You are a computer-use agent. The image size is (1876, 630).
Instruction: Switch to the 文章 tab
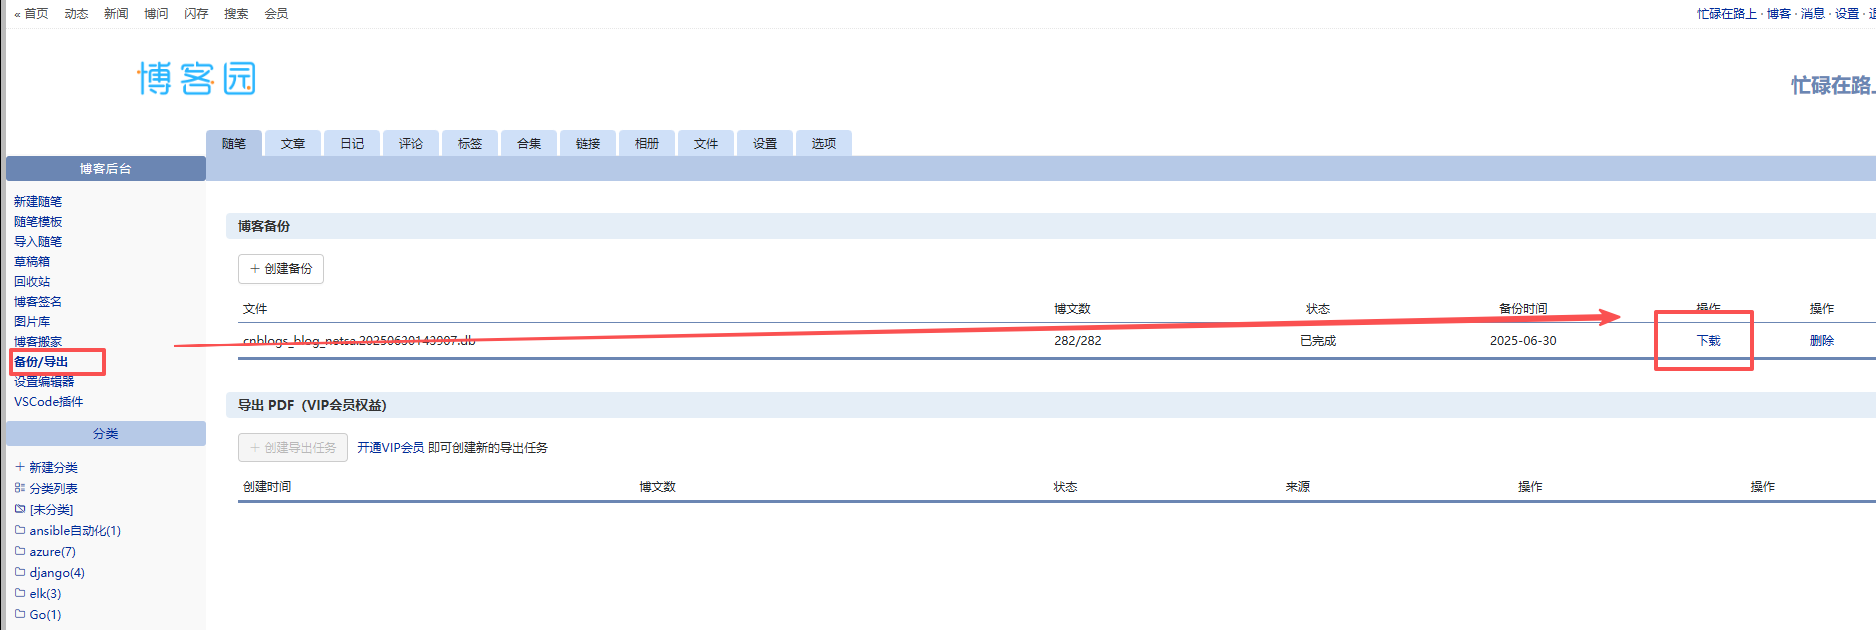coord(293,144)
